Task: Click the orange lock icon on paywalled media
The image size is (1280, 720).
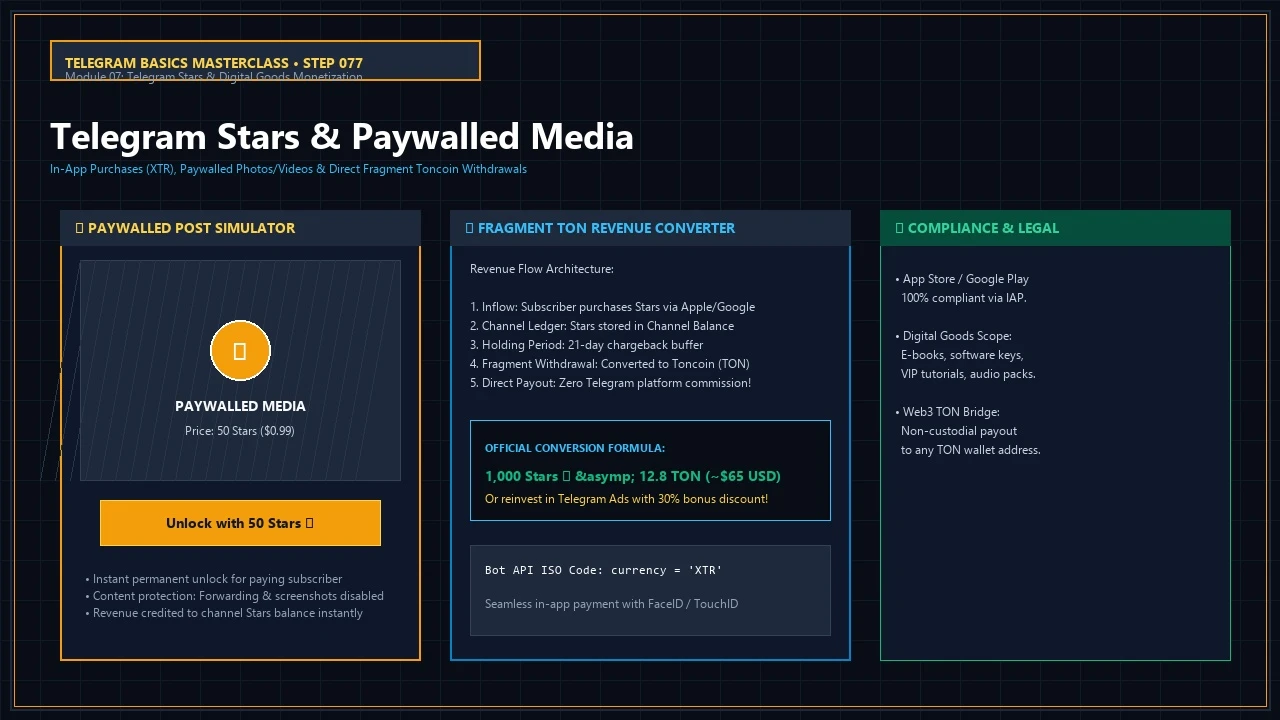Action: 240,351
